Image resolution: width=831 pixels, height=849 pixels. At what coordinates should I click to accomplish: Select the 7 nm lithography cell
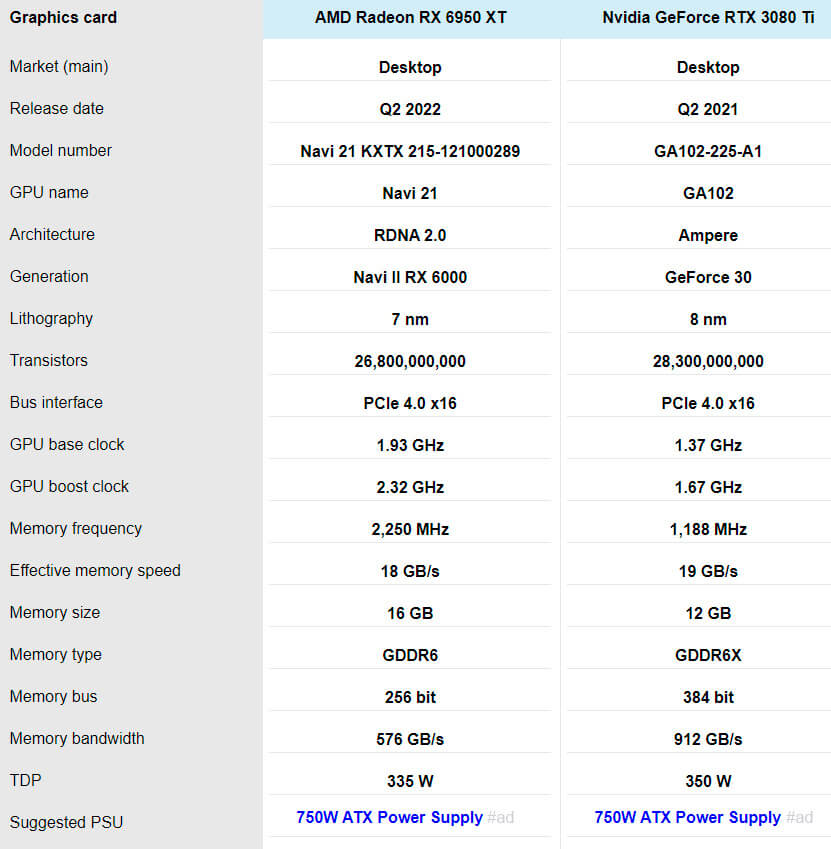[410, 319]
